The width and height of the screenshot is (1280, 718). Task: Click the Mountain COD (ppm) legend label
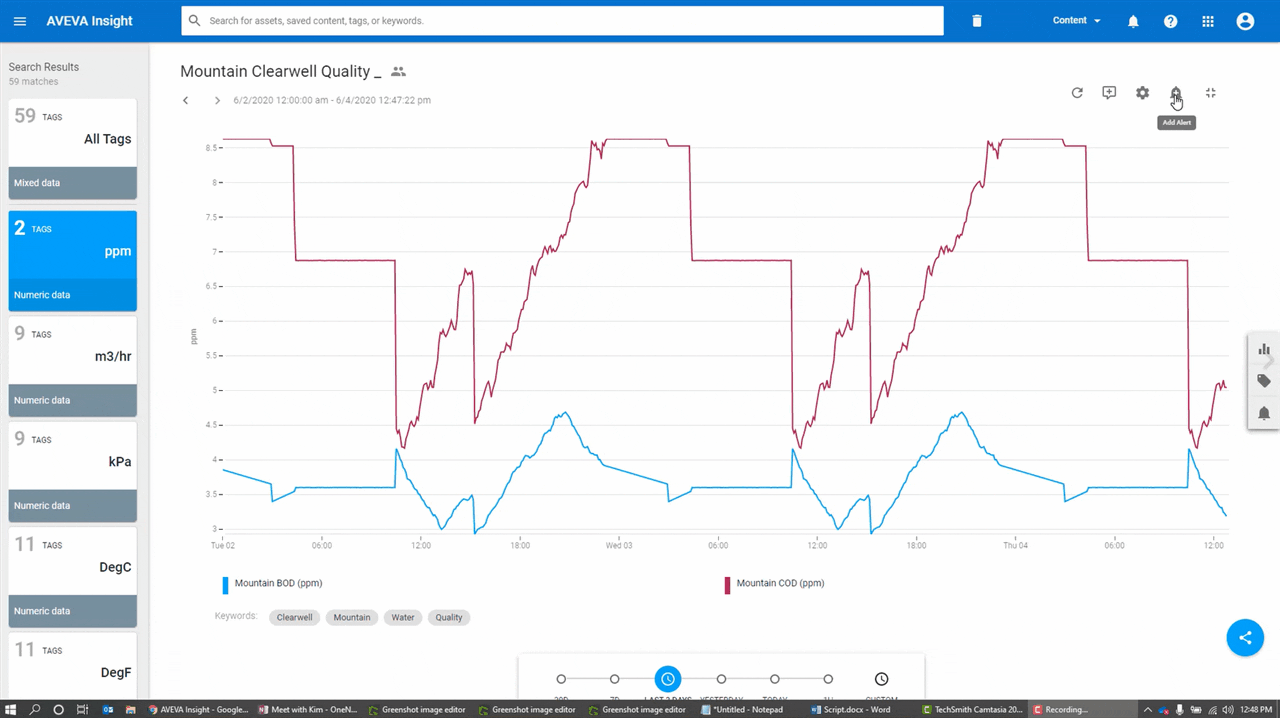click(781, 583)
